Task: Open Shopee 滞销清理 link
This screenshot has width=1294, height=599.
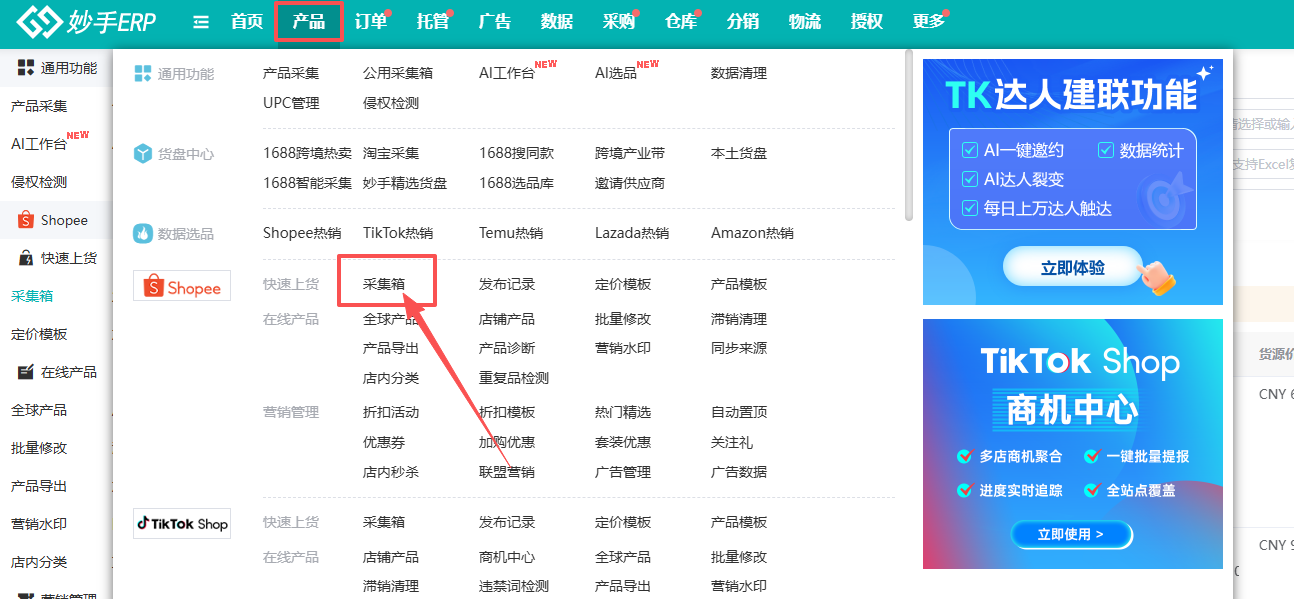Action: (x=739, y=319)
